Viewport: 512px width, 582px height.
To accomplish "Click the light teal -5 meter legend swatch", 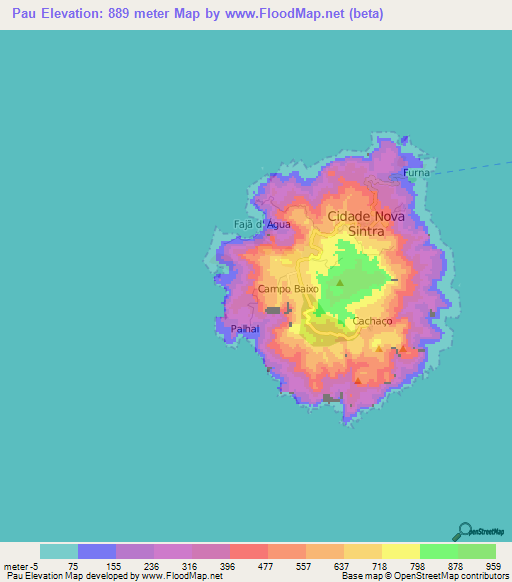I will 59,552.
